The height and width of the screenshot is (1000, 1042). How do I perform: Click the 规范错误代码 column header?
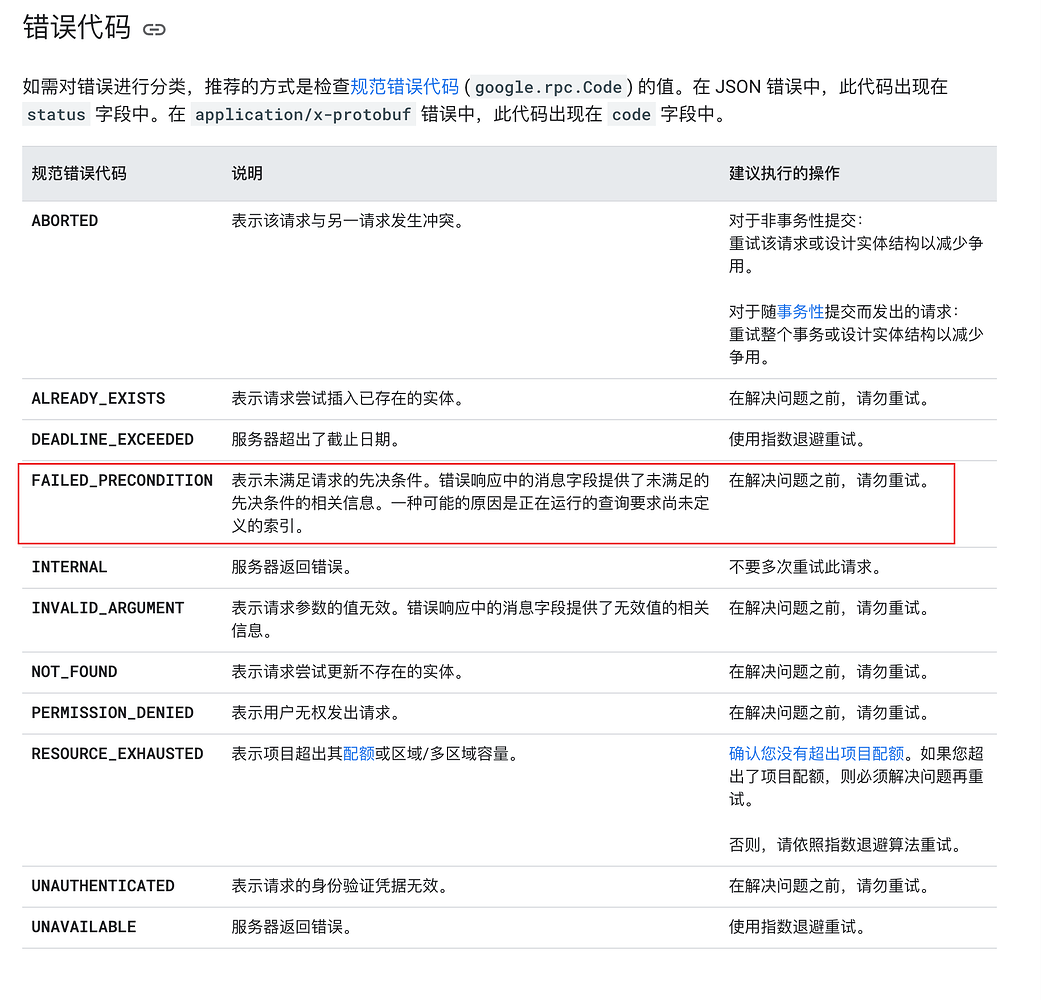79,173
